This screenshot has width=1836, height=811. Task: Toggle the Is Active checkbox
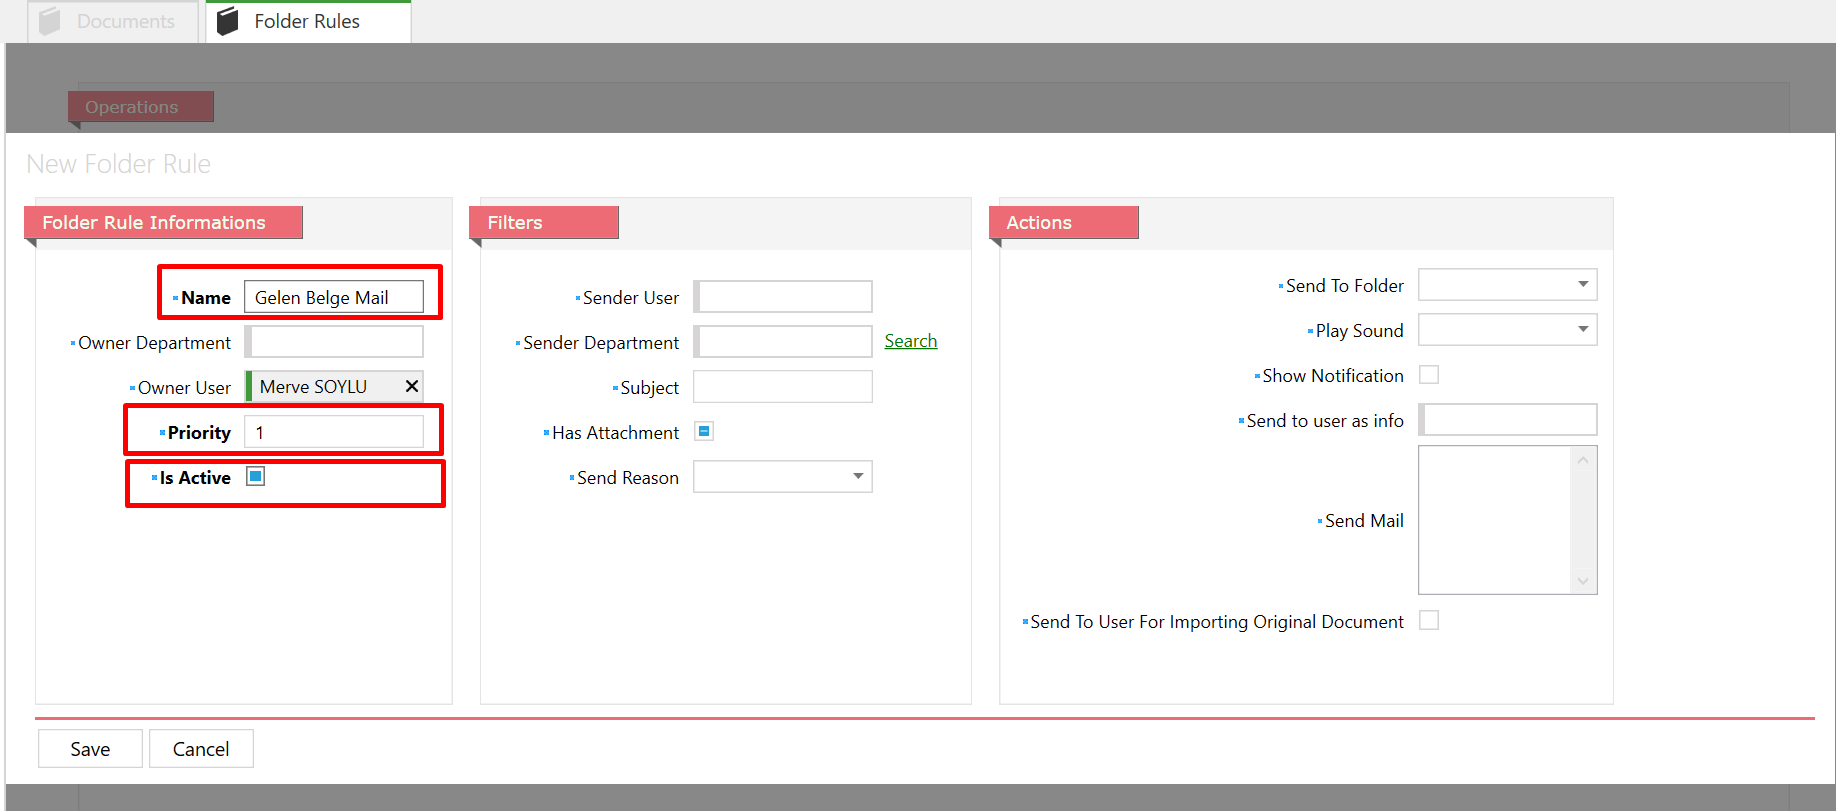click(x=256, y=476)
